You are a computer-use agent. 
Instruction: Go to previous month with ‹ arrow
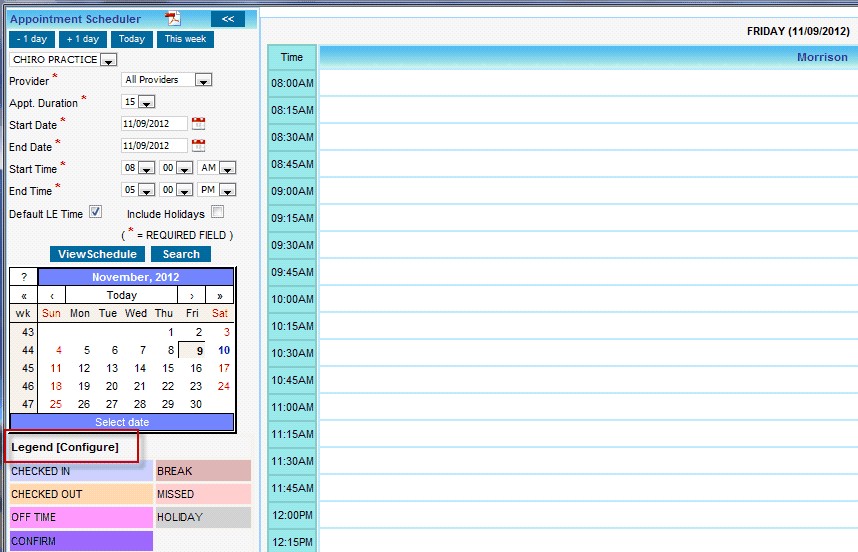click(52, 295)
